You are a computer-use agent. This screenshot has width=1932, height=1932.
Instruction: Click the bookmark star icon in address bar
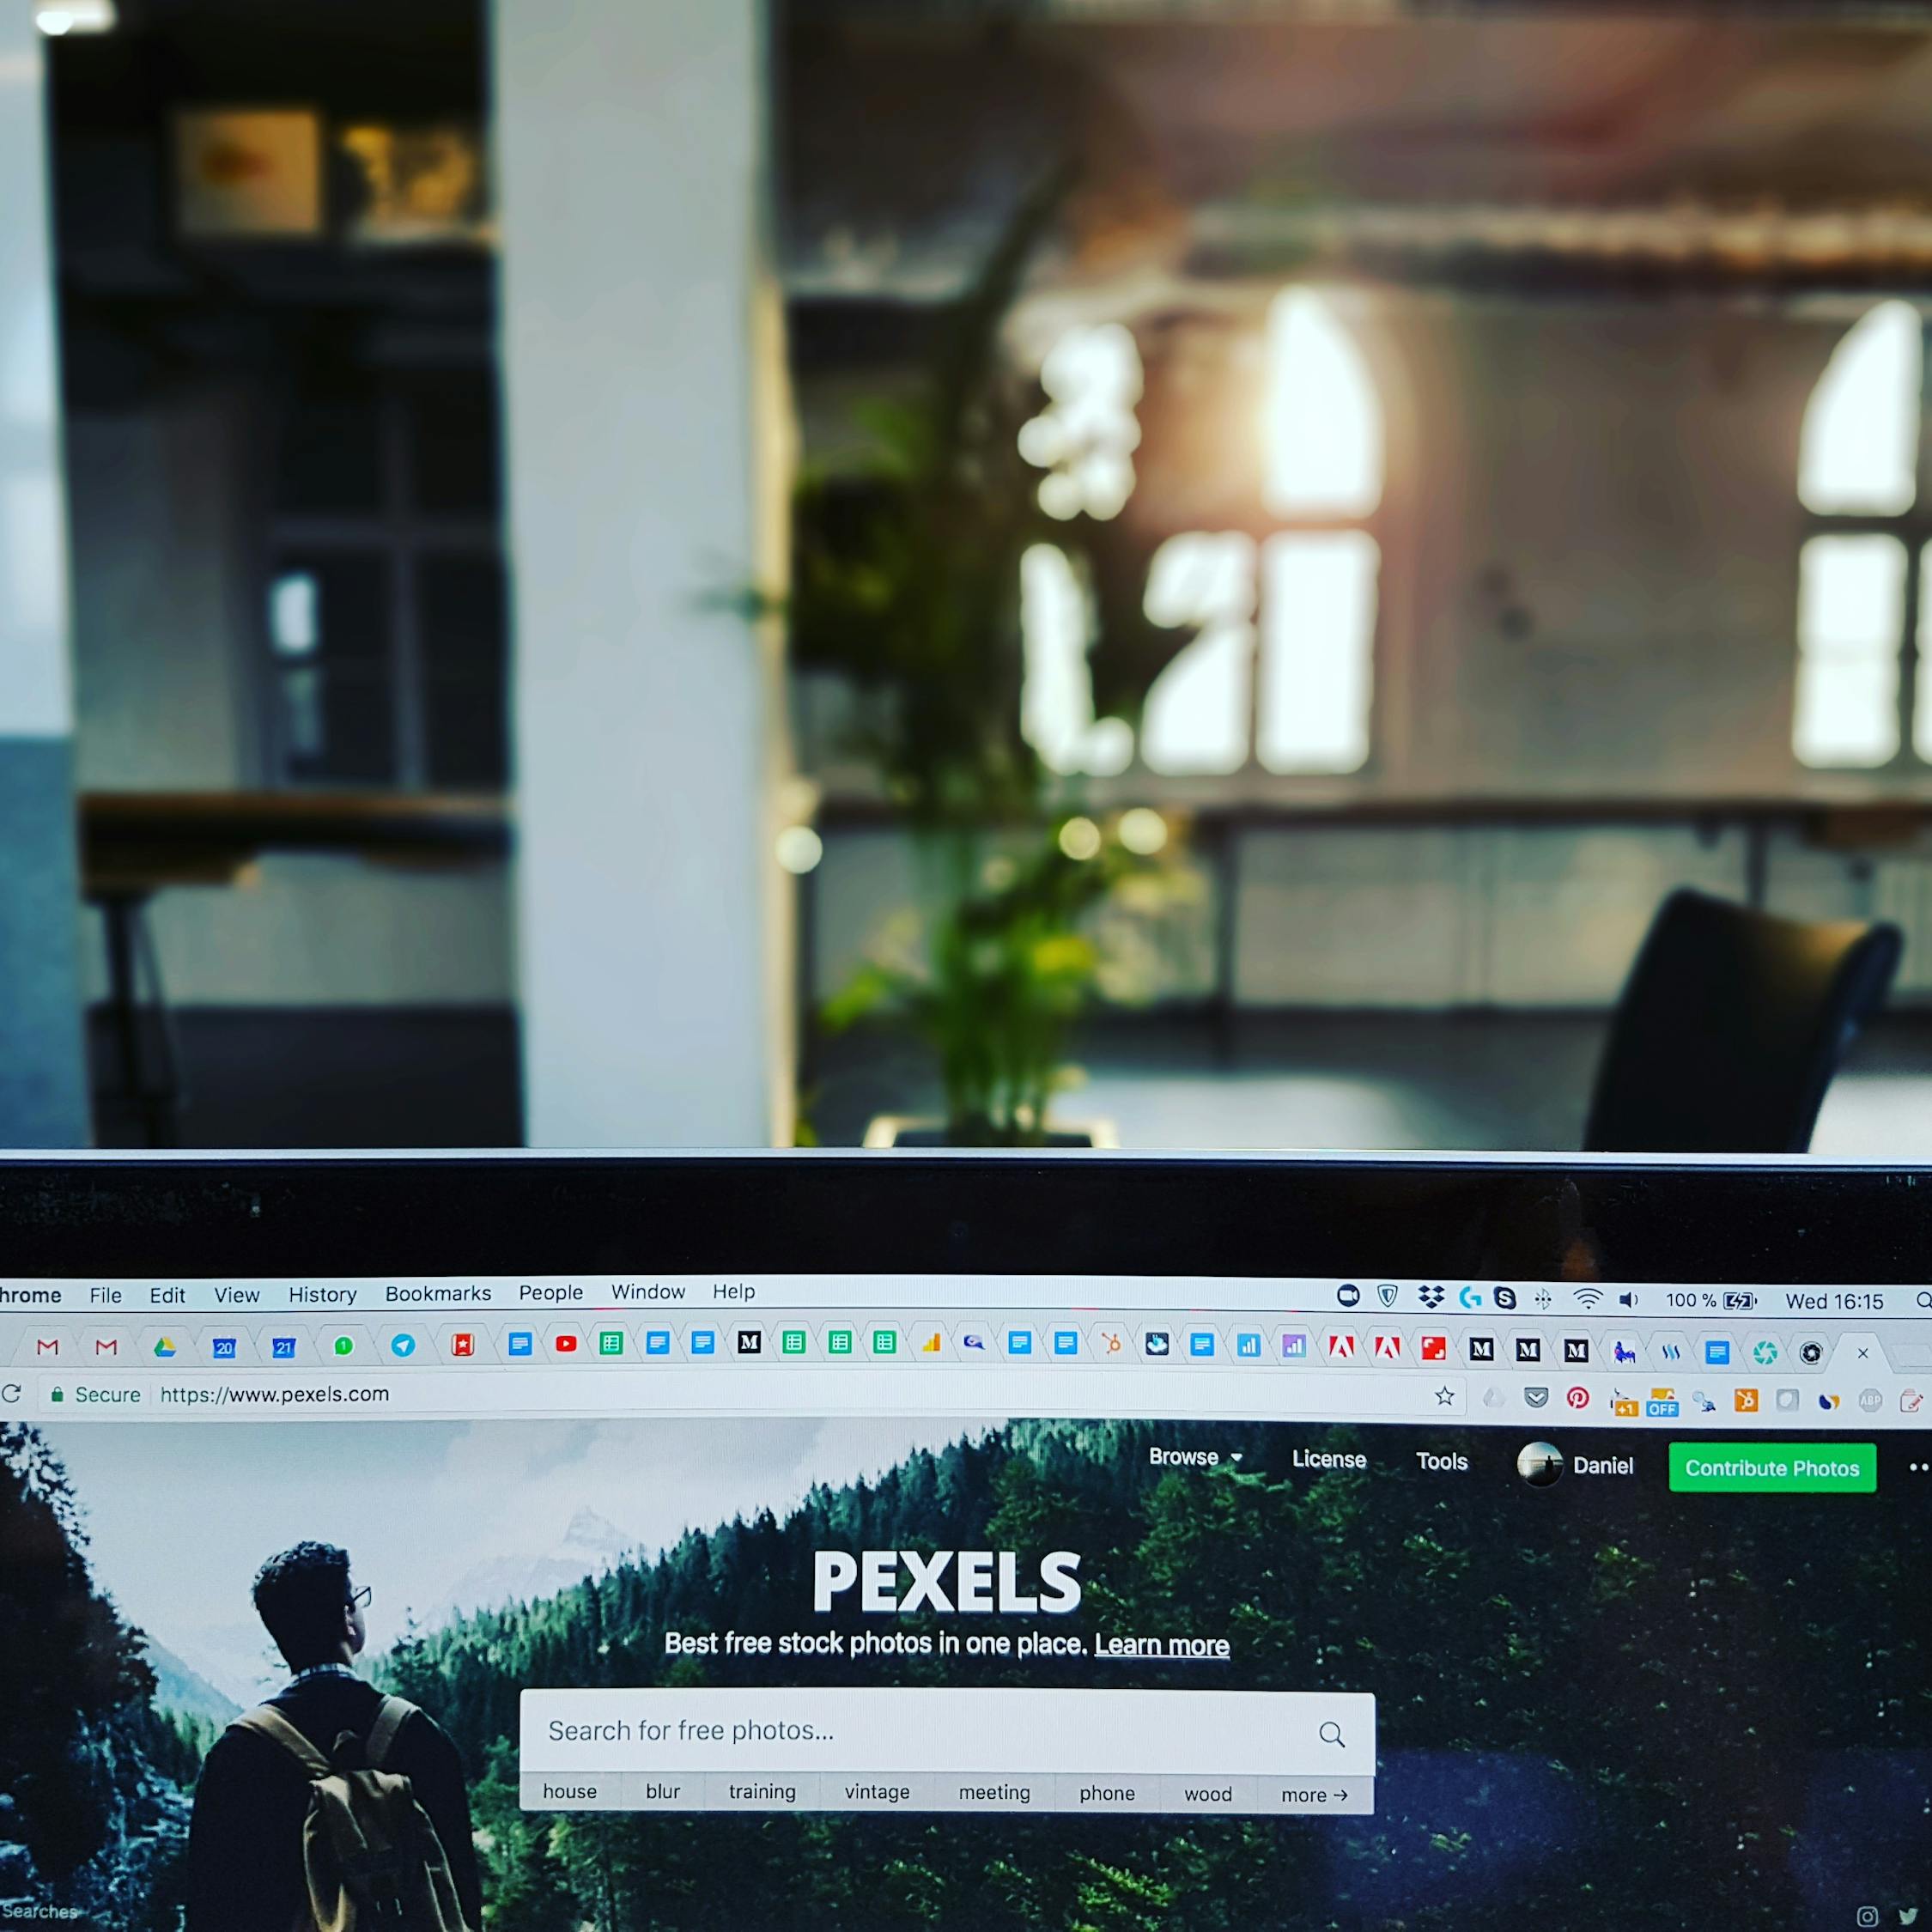point(1443,1394)
